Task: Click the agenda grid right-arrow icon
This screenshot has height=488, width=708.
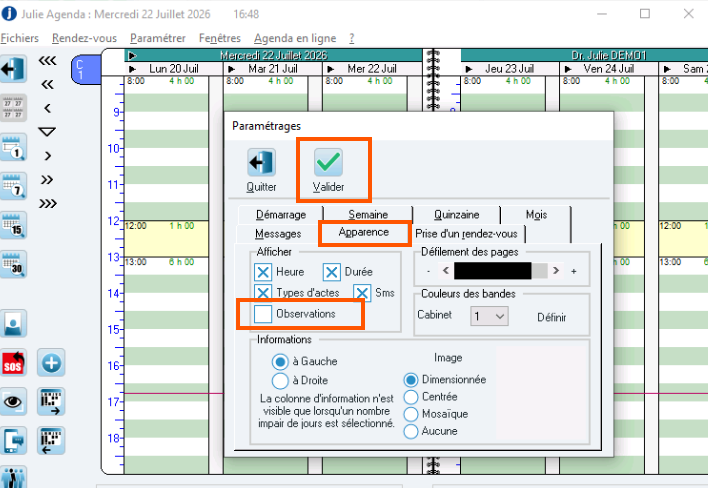Action: click(51, 401)
